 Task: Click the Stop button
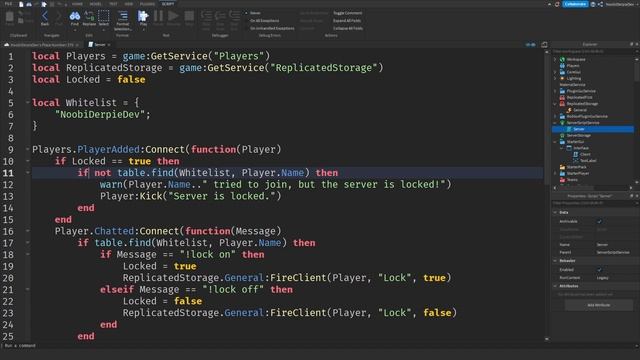coord(189,16)
